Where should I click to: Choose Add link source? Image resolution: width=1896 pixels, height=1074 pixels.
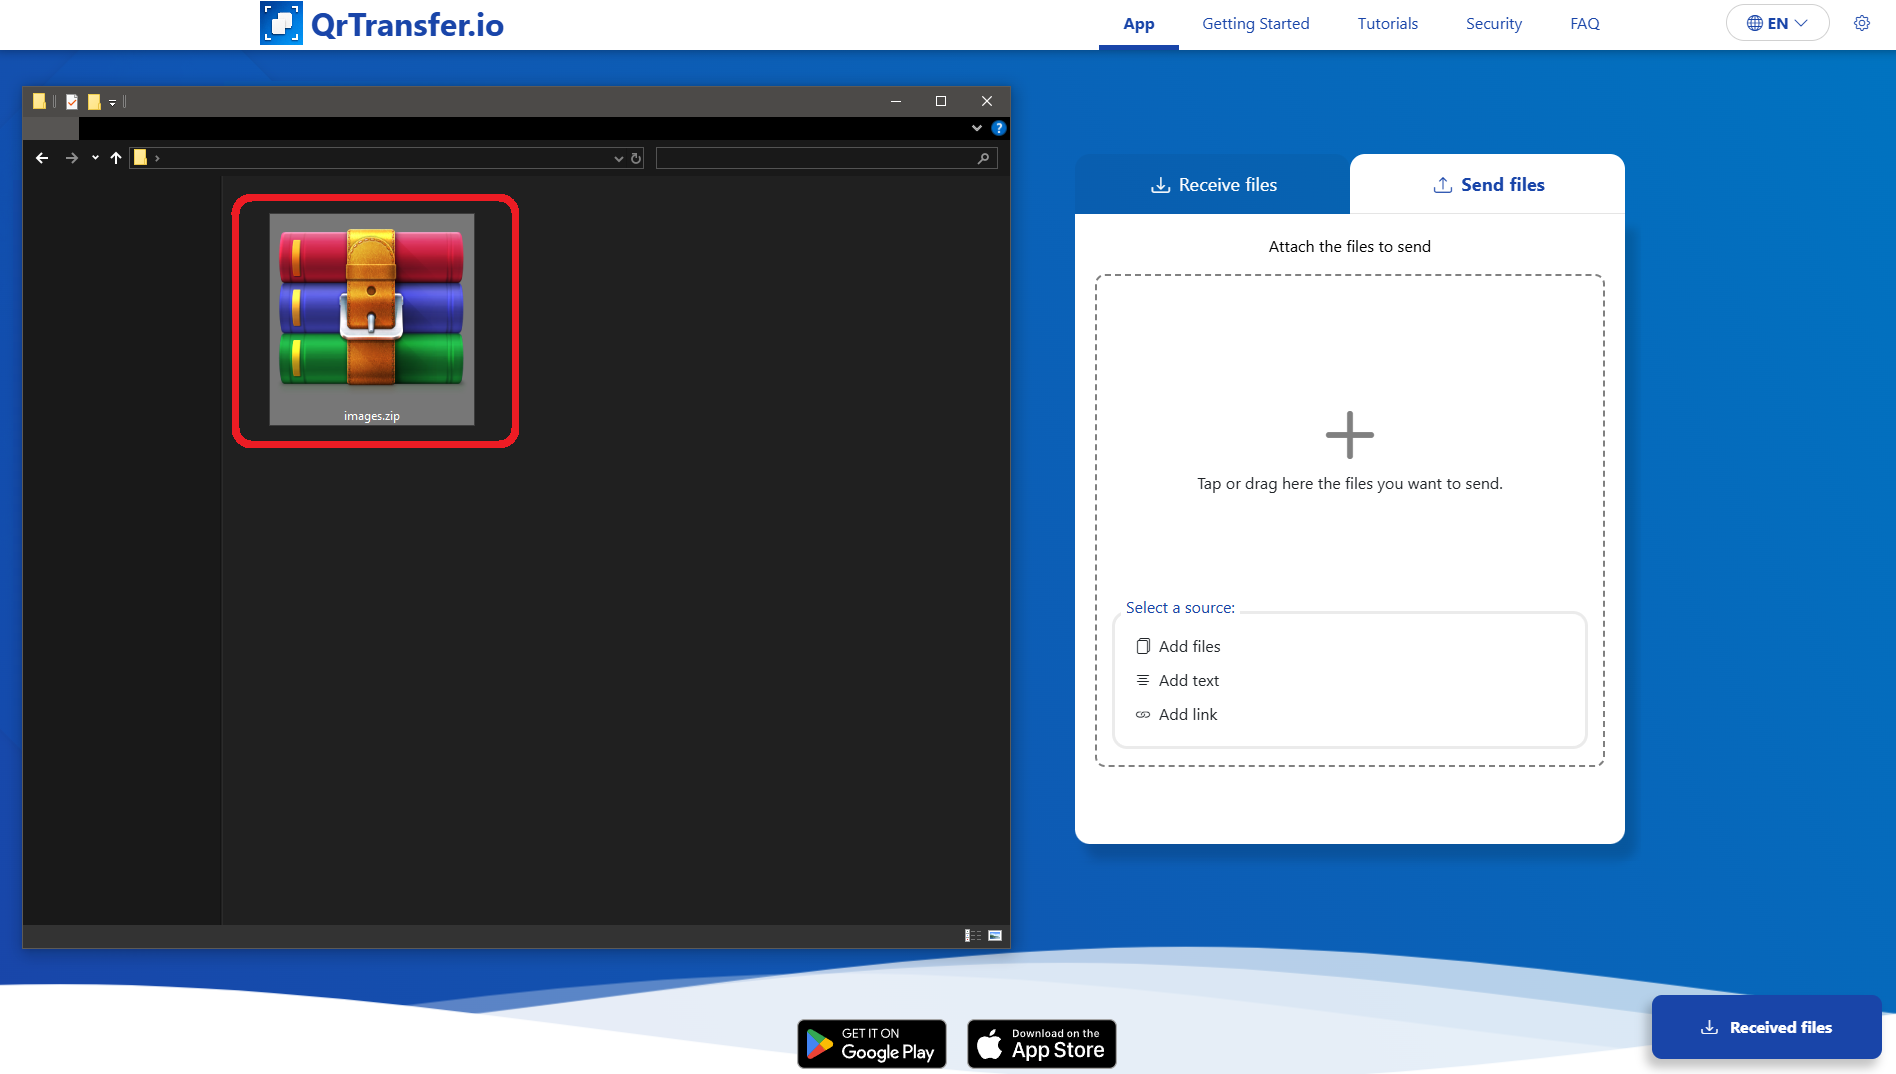[x=1176, y=714]
